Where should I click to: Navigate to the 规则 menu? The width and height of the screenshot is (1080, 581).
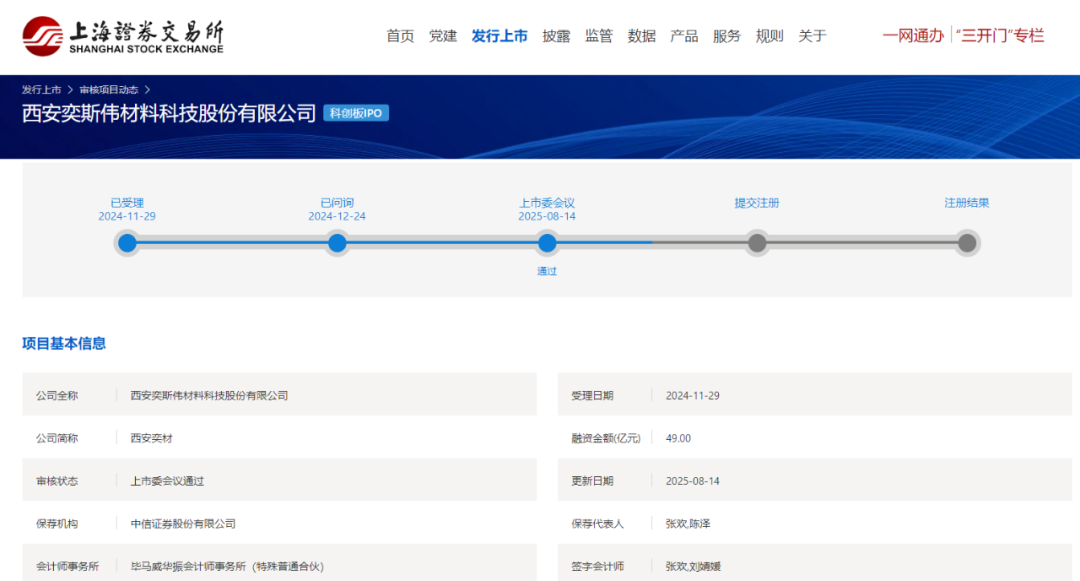tap(770, 36)
